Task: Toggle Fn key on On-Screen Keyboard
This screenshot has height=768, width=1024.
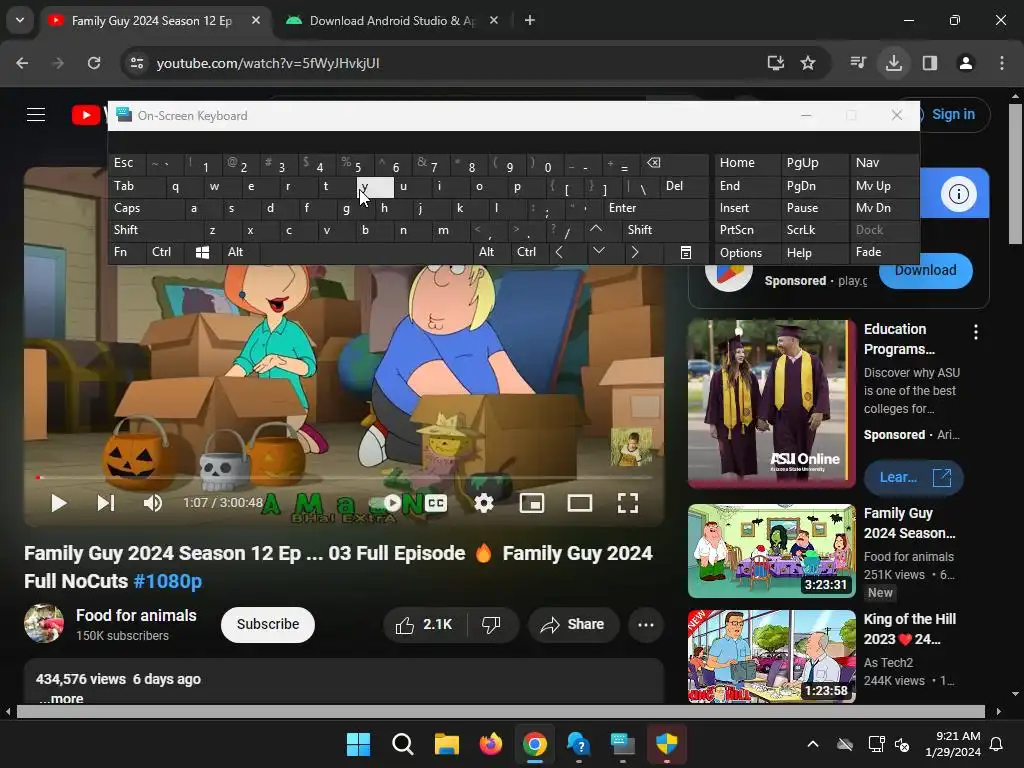Action: pos(127,252)
